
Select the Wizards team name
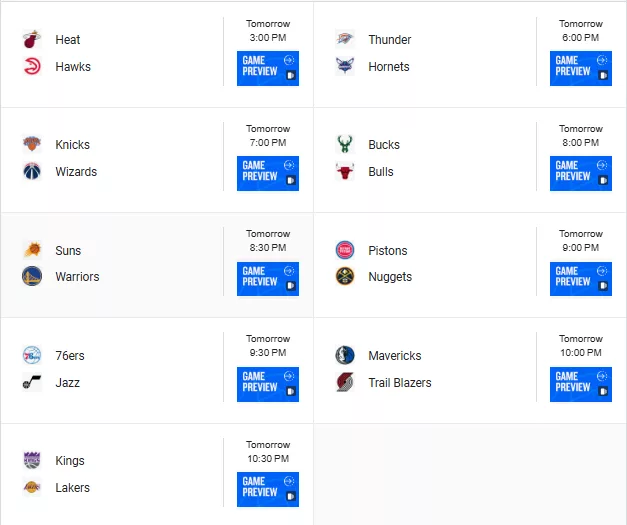pyautogui.click(x=76, y=172)
